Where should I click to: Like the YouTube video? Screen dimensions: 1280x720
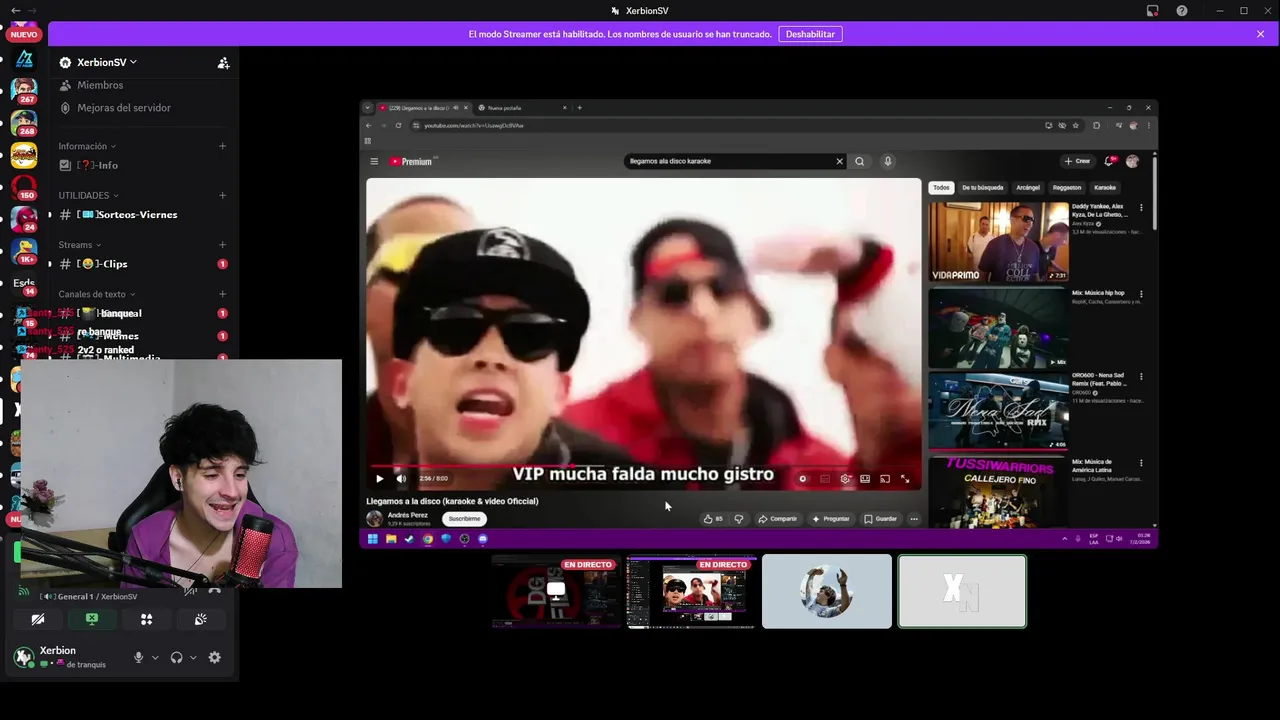coord(713,519)
